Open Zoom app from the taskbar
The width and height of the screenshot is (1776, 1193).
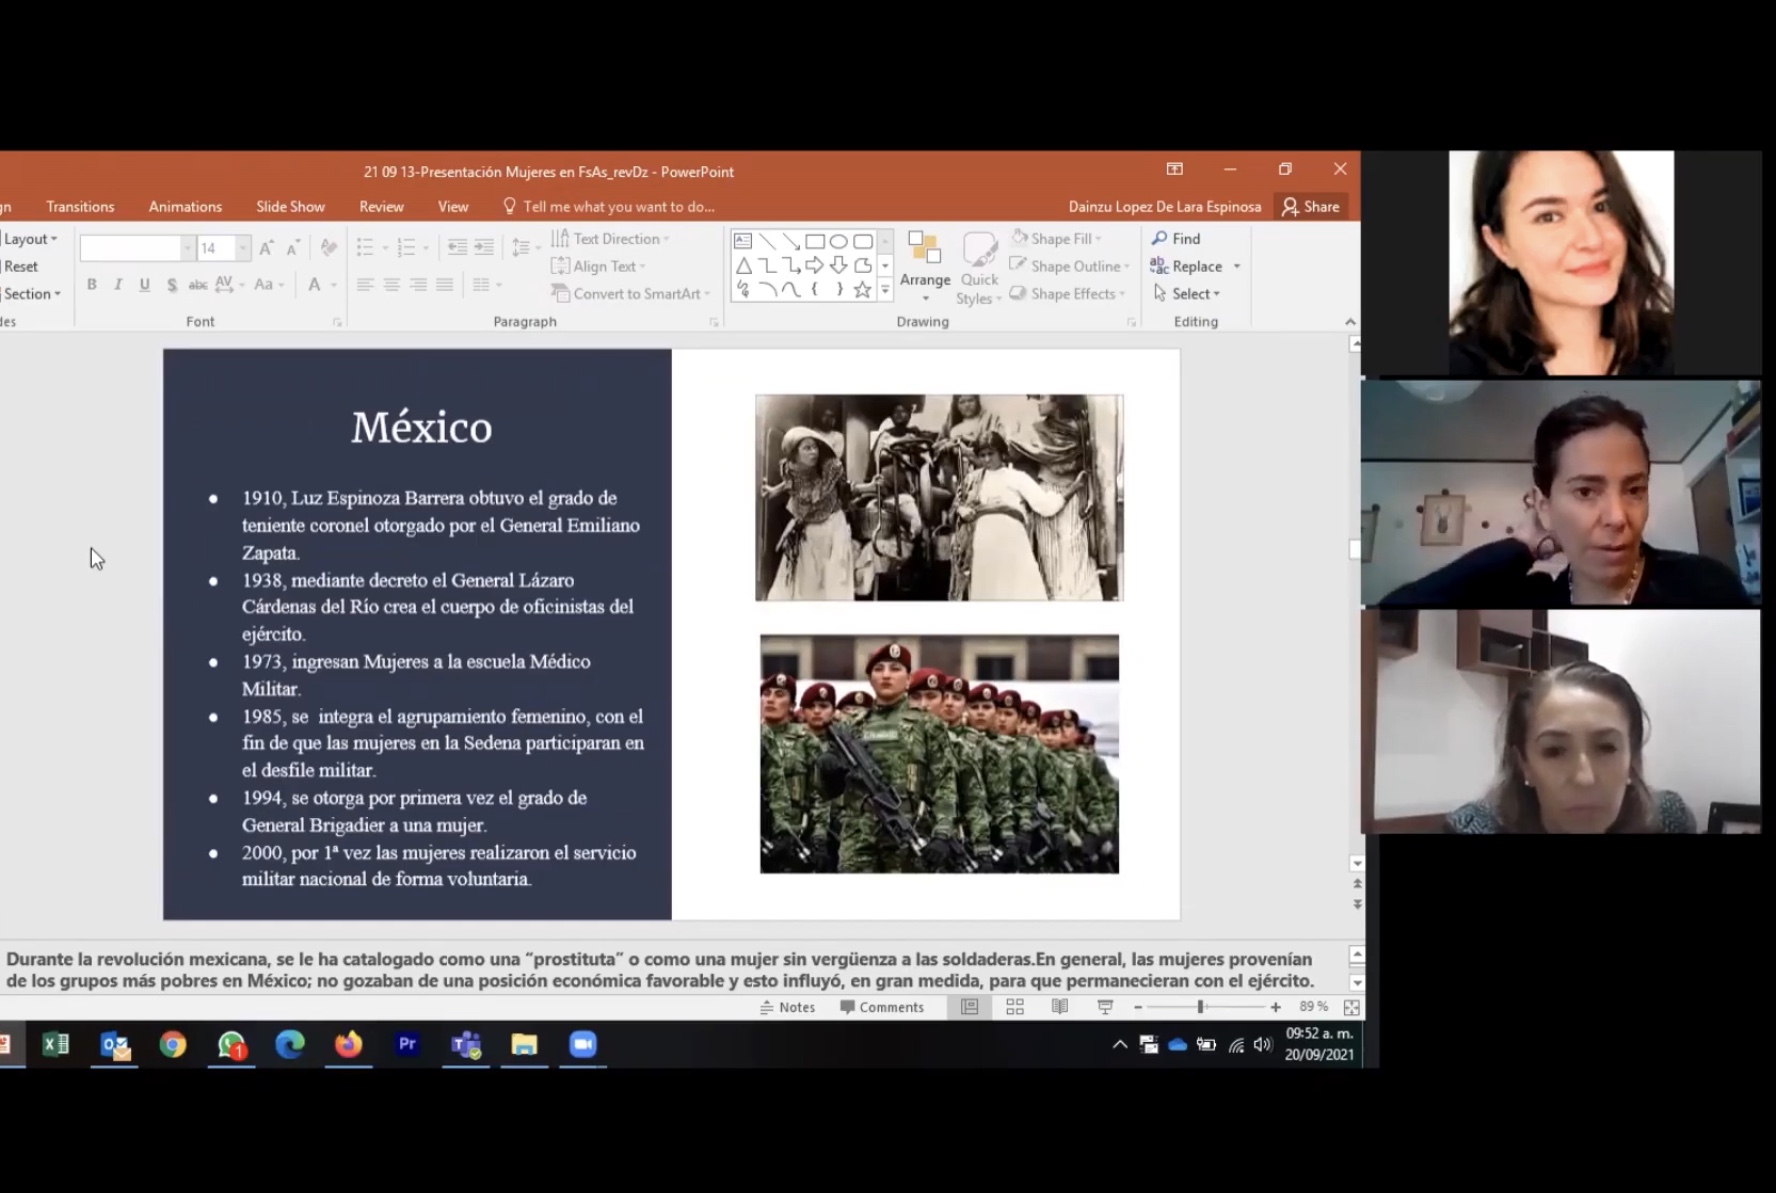[x=582, y=1045]
